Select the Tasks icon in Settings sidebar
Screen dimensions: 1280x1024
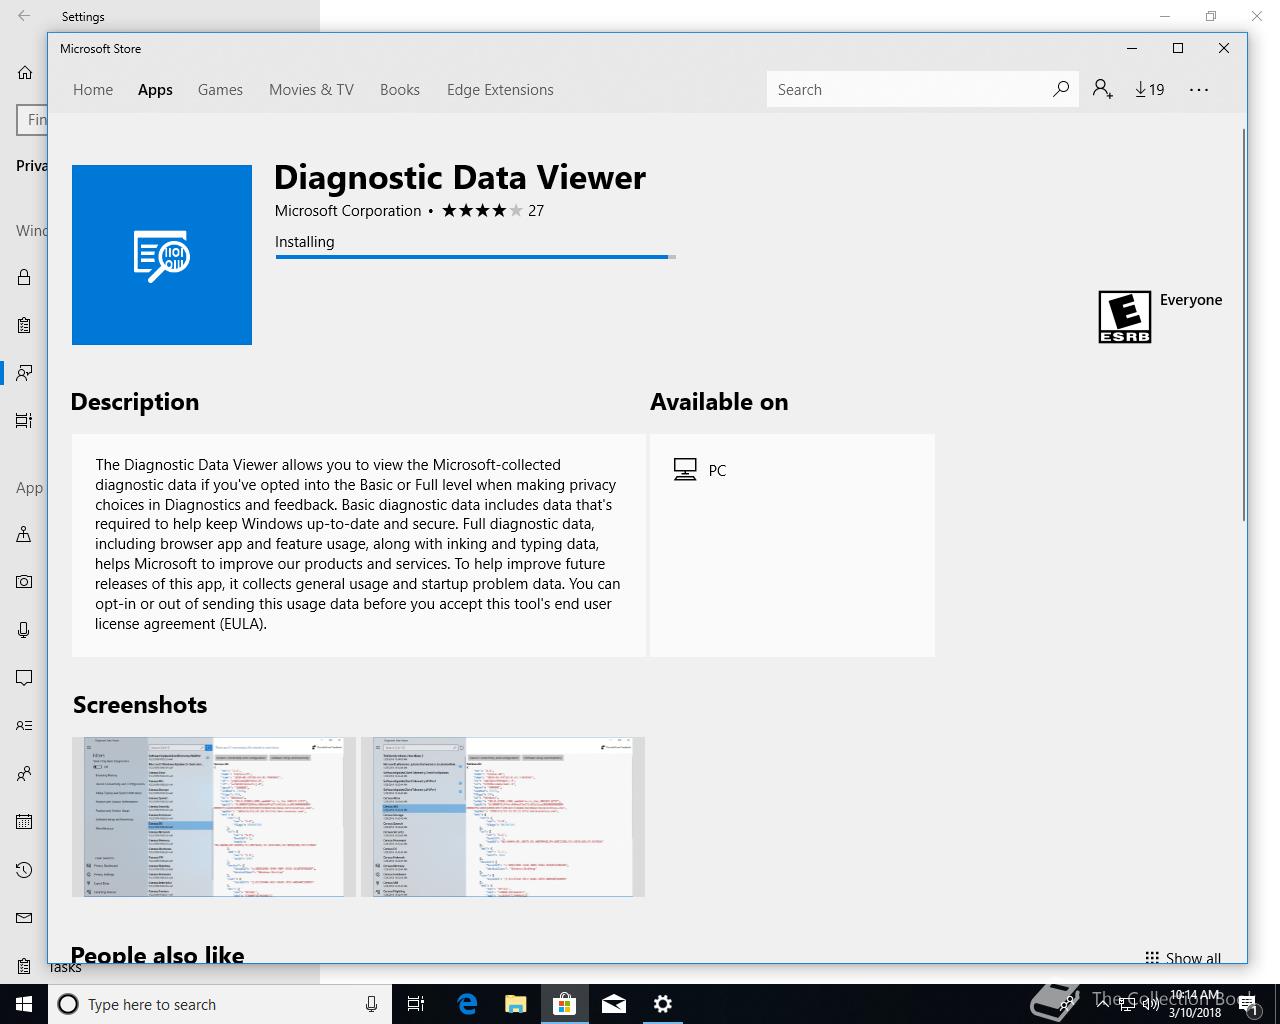pyautogui.click(x=24, y=966)
